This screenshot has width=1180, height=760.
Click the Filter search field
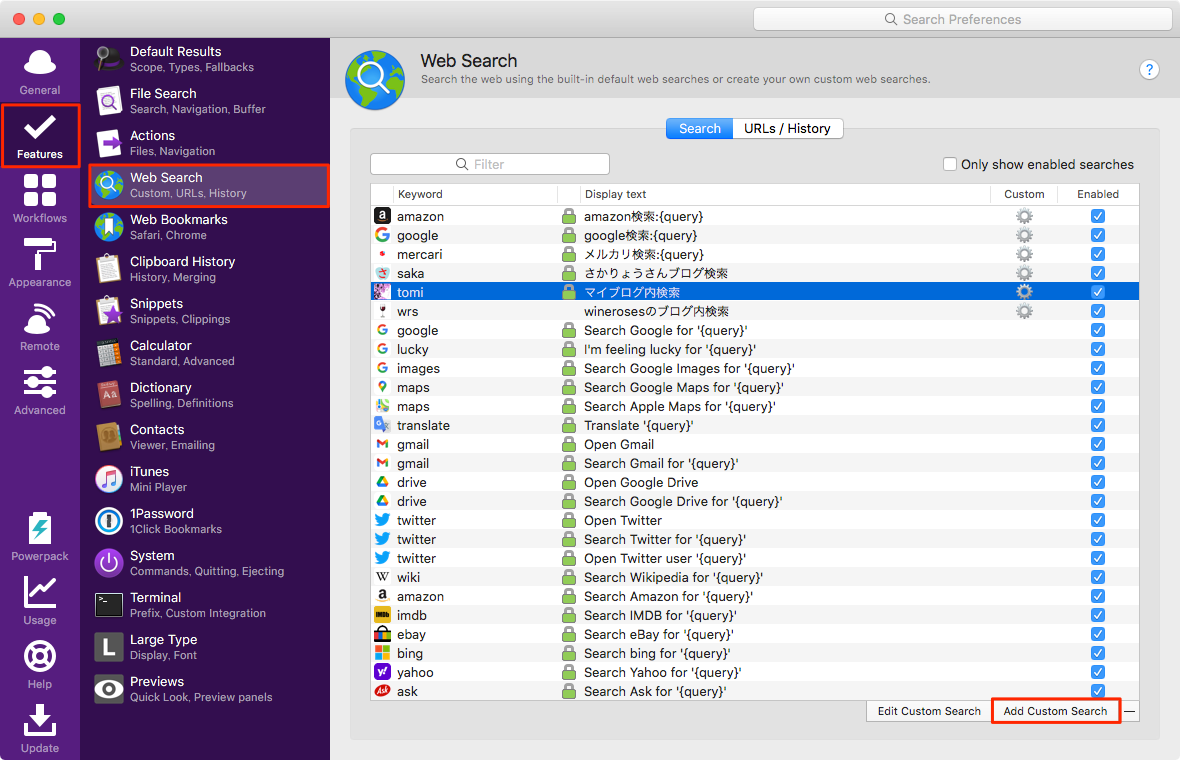pyautogui.click(x=490, y=164)
